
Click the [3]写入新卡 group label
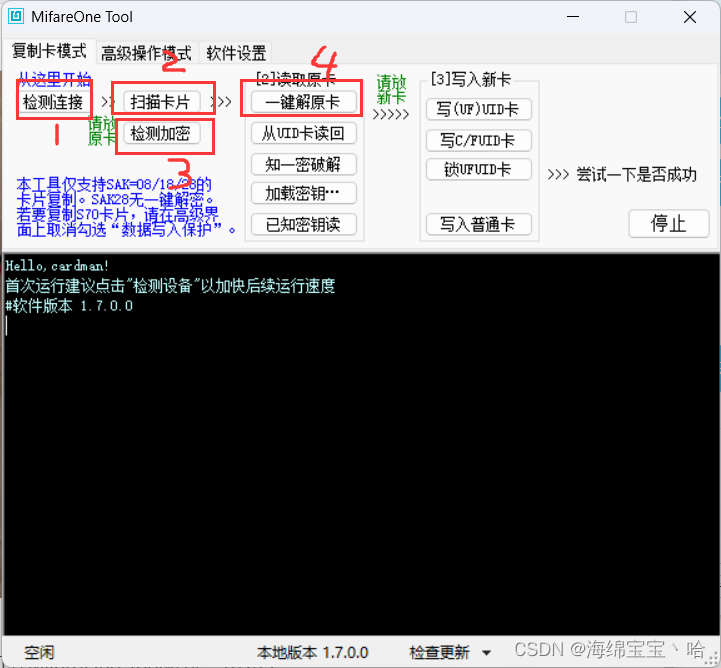(470, 79)
